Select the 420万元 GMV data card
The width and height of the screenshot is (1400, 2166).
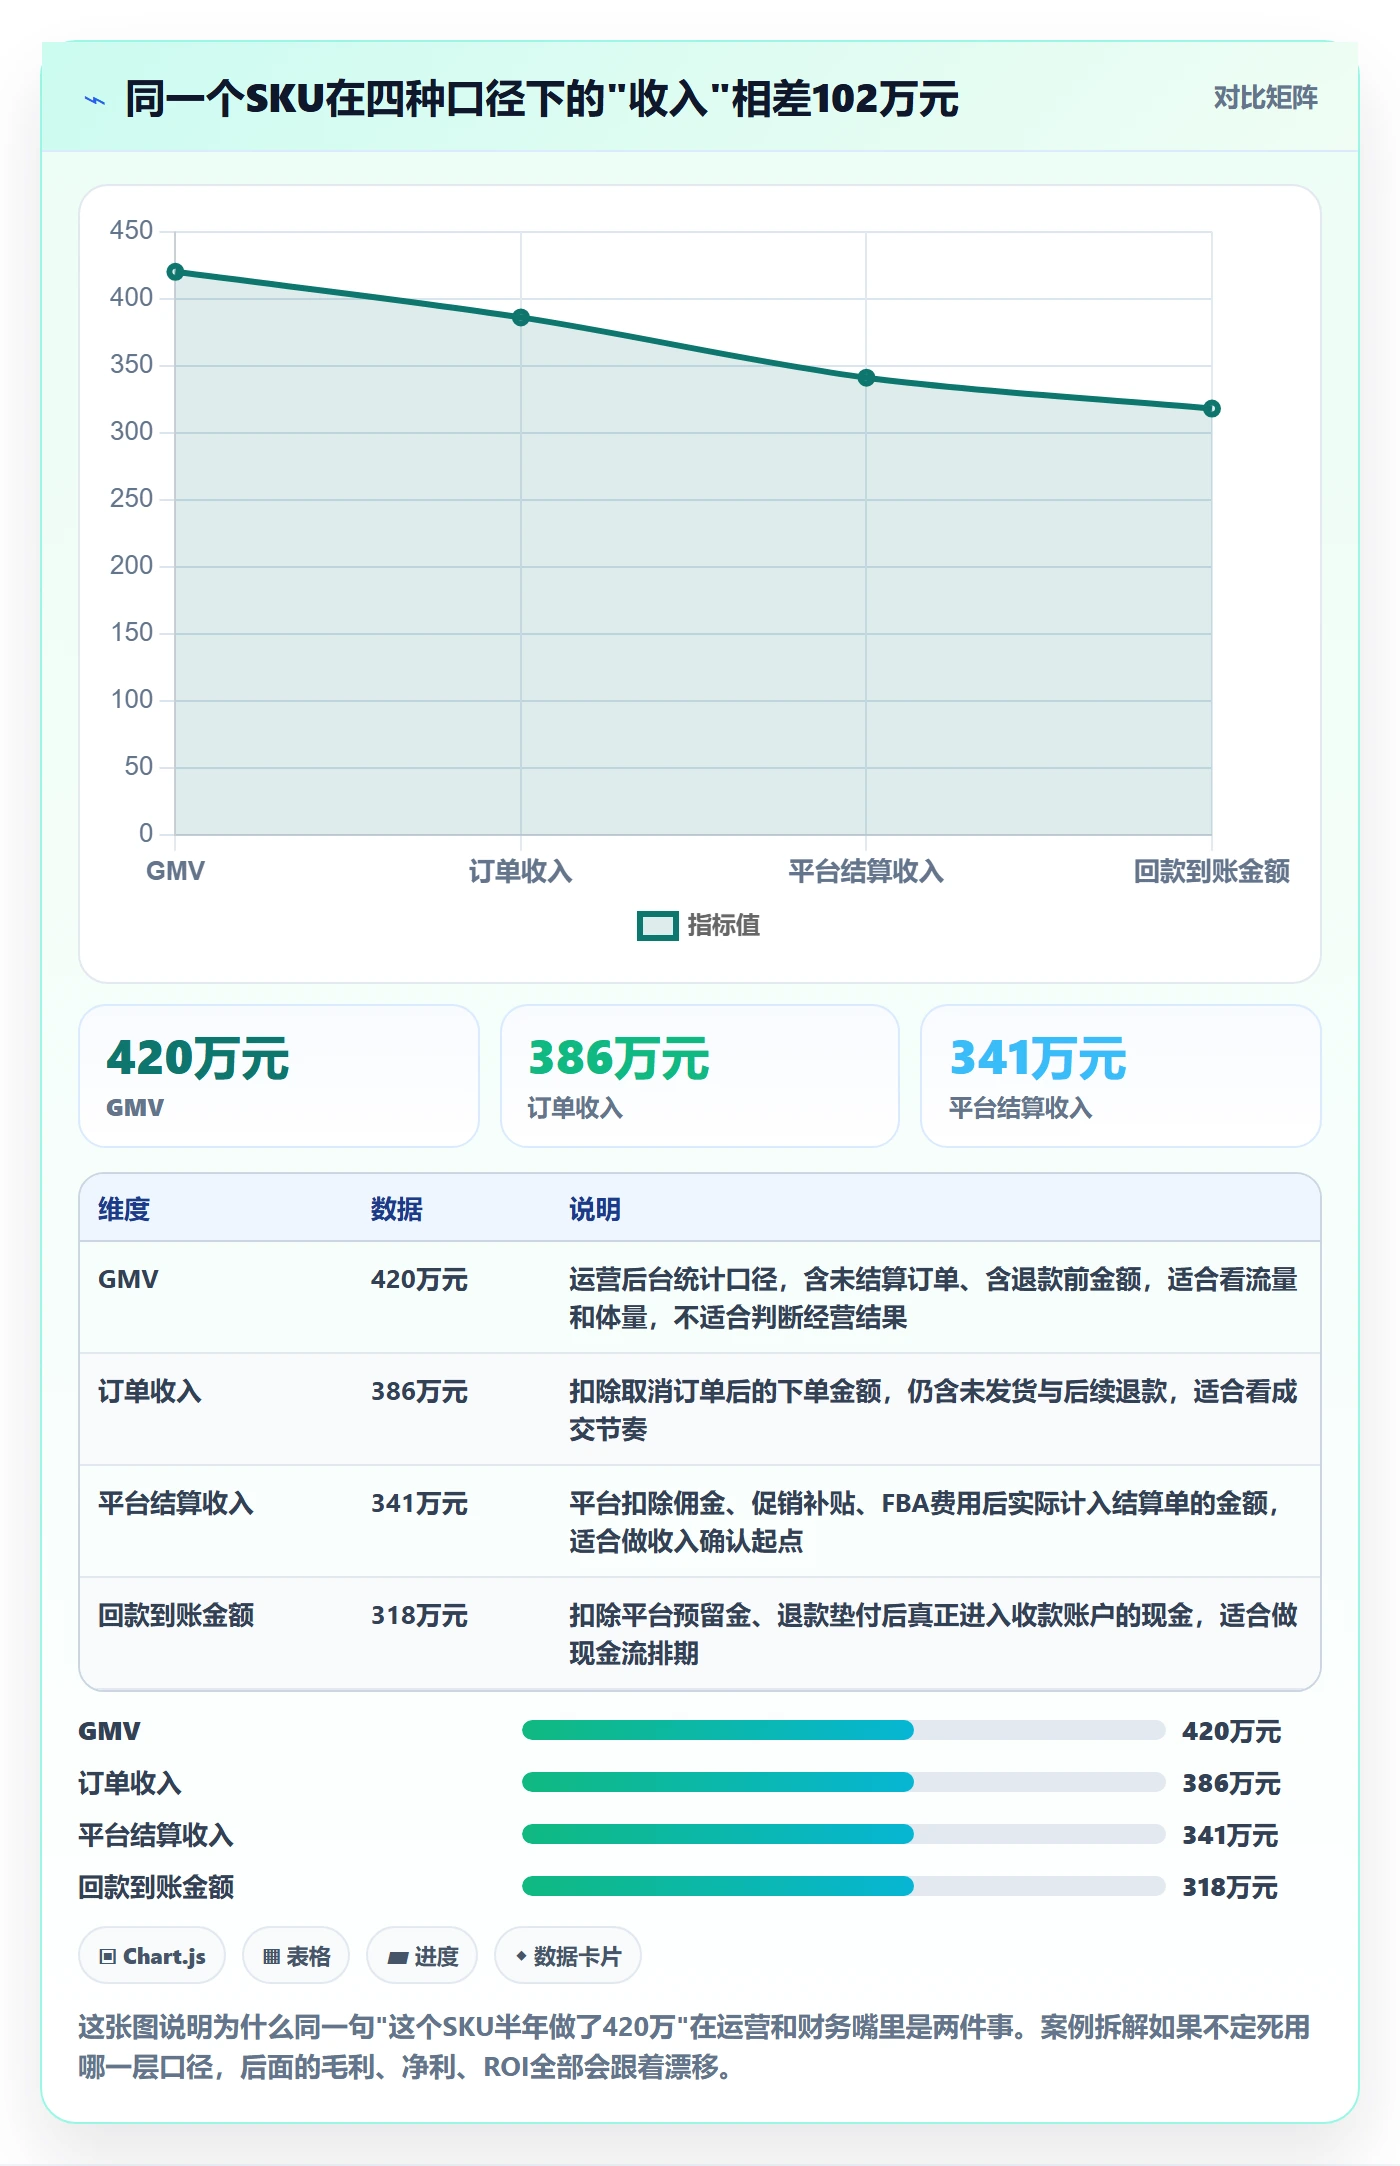click(x=279, y=1076)
